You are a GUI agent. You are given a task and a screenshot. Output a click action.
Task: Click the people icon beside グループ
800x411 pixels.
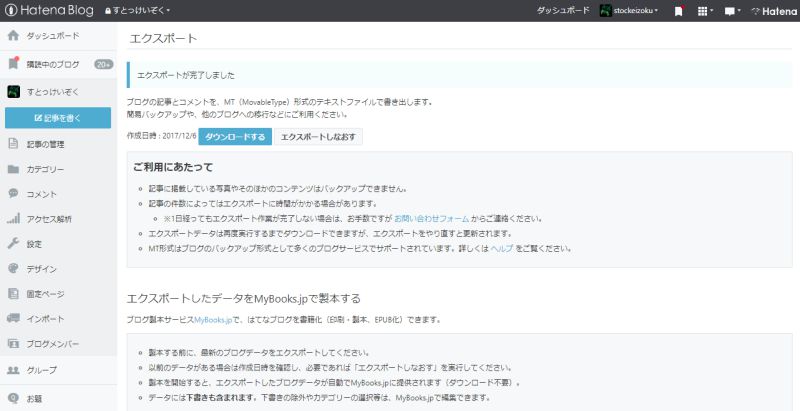pyautogui.click(x=13, y=370)
